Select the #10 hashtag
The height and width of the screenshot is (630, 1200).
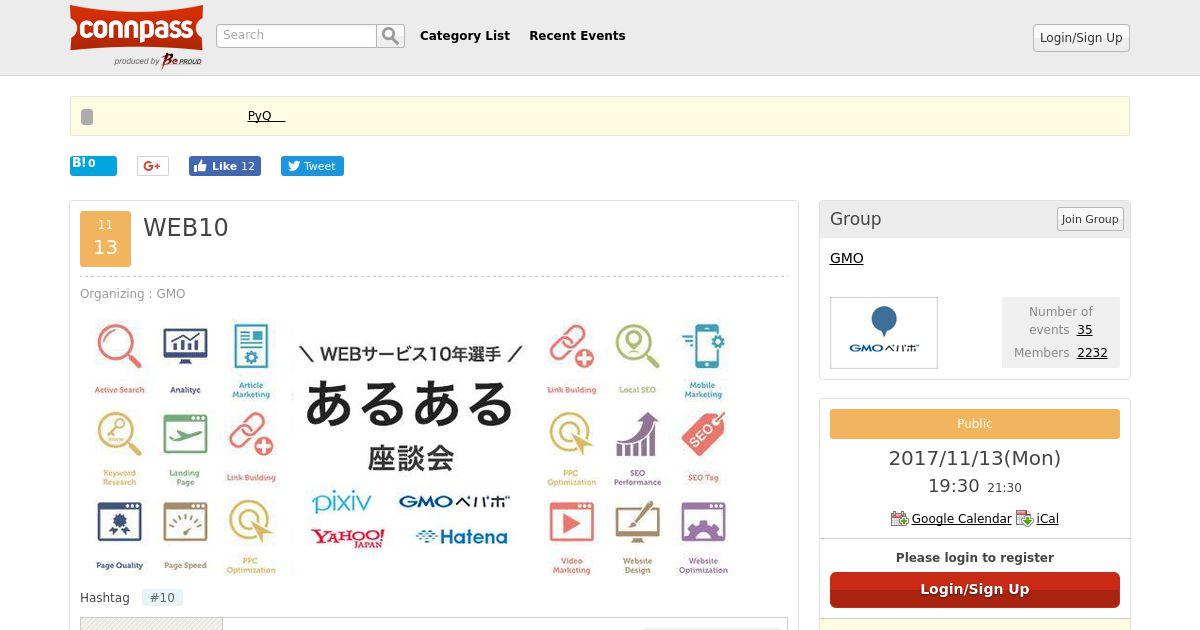[x=162, y=598]
